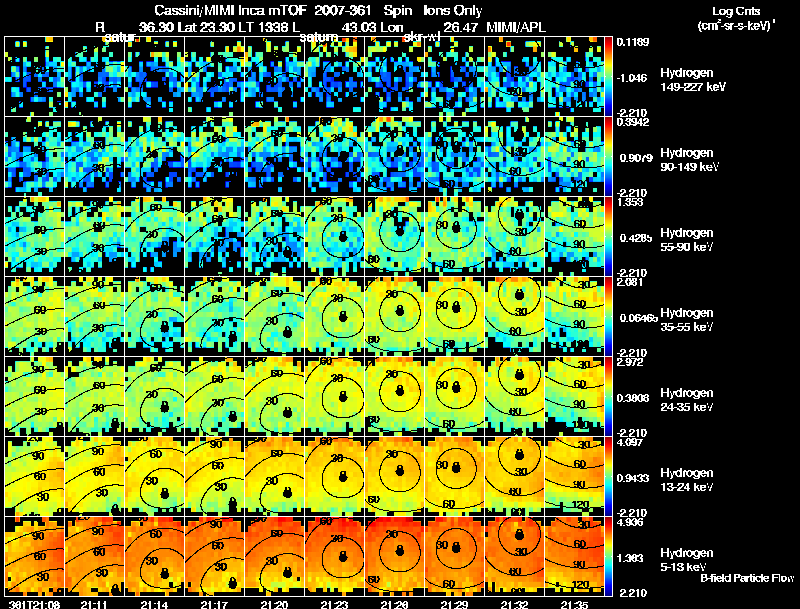Click the 21:29 time label
800x609 pixels.
point(454,605)
